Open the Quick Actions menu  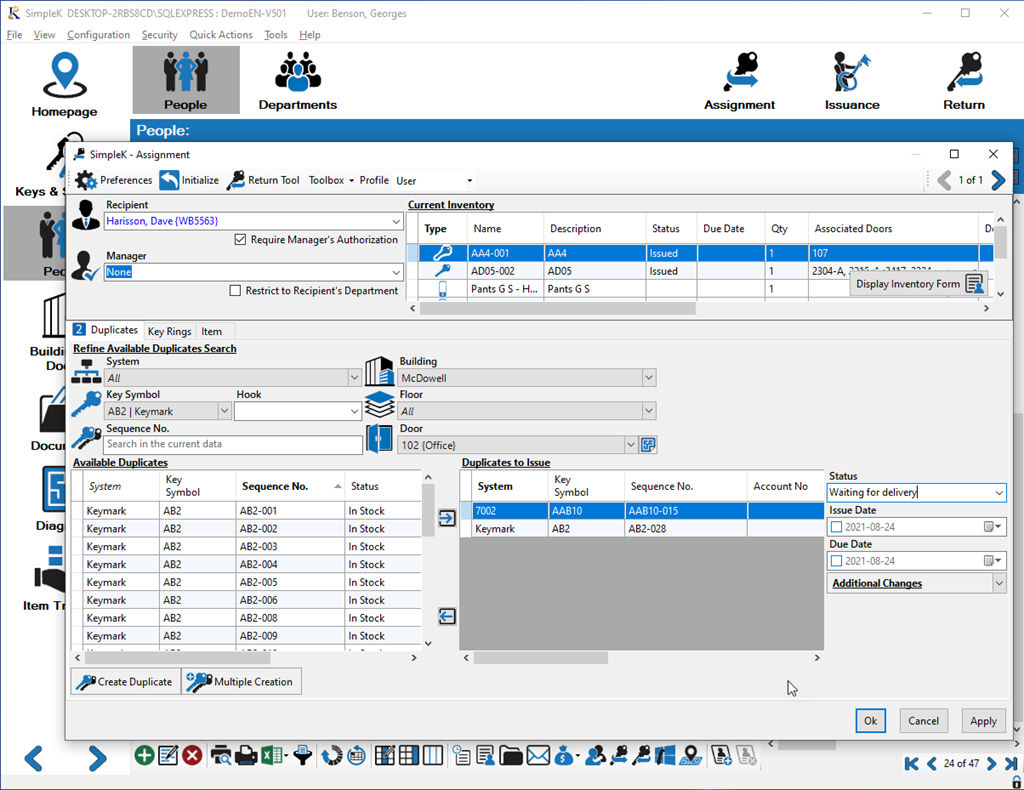tap(220, 34)
